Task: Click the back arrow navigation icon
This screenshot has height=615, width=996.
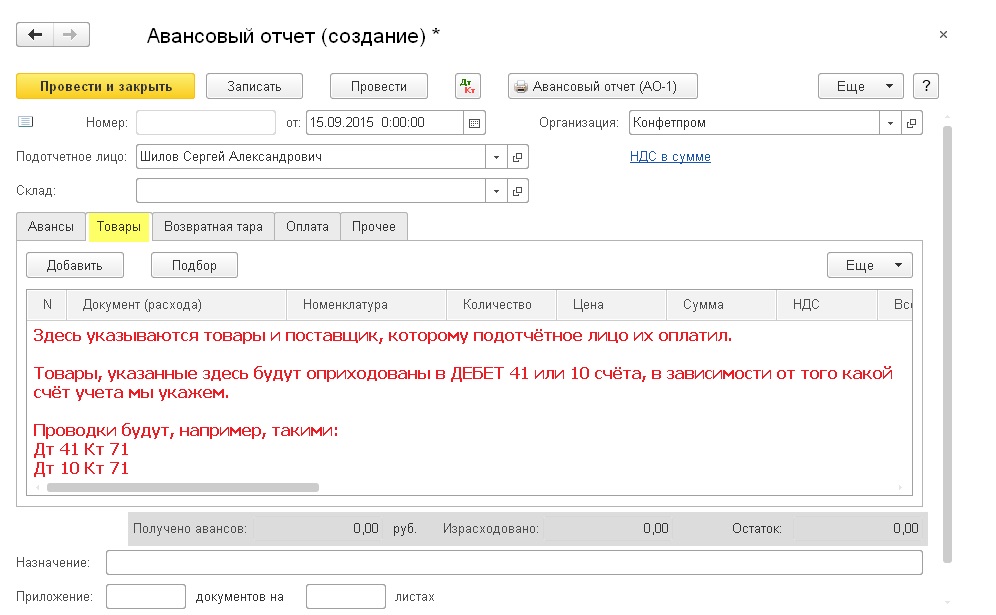Action: tap(35, 35)
